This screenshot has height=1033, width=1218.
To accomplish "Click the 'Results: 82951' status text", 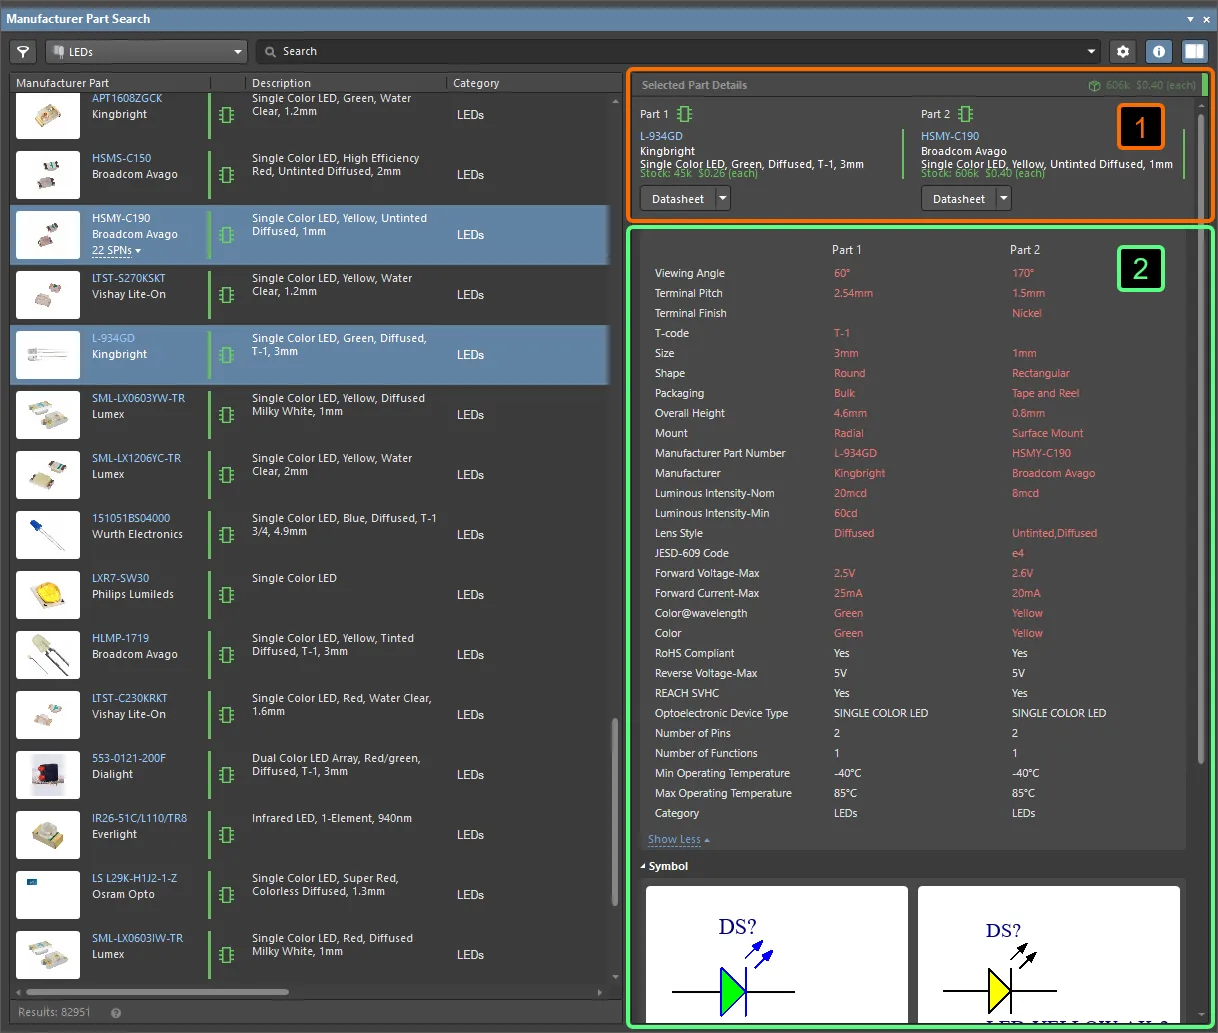I will [54, 1012].
